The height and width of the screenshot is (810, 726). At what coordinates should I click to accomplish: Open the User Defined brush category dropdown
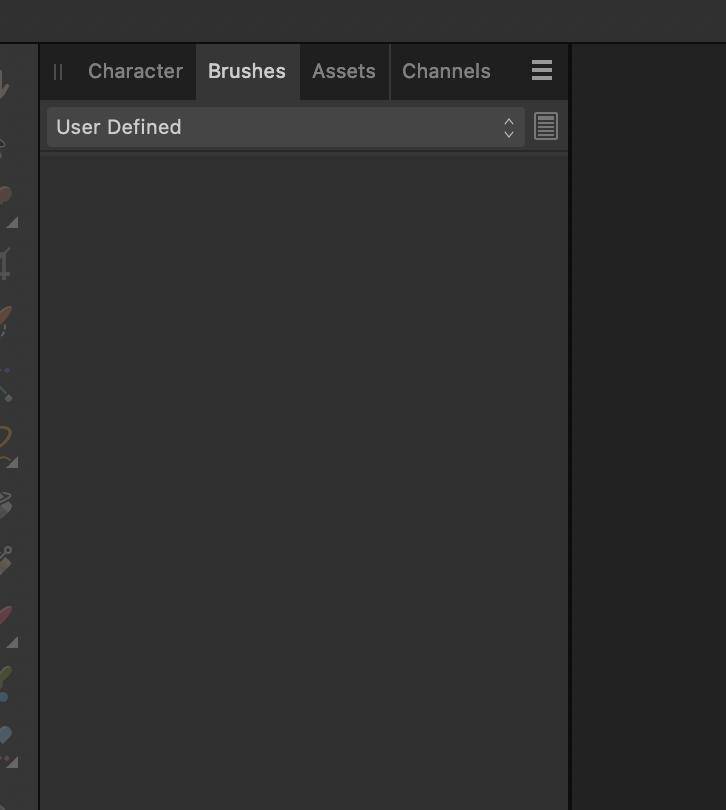coord(286,127)
